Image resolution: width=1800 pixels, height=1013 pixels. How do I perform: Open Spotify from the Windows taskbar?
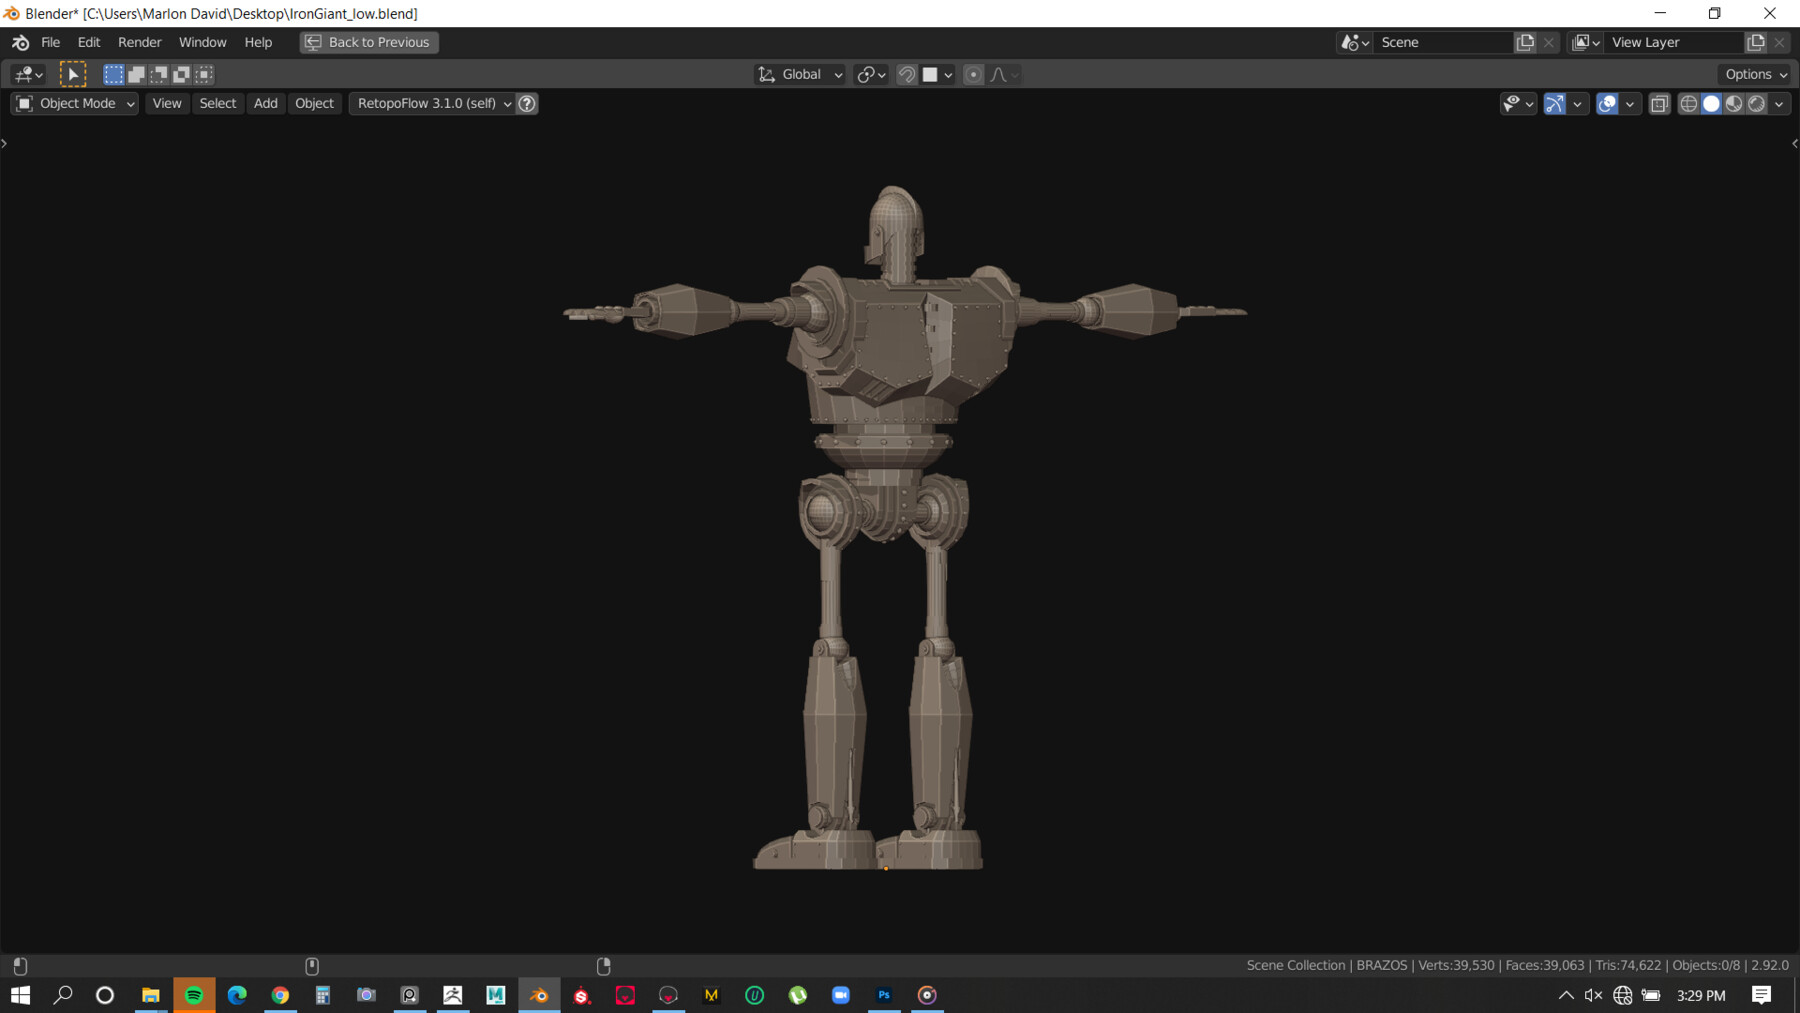coord(194,995)
